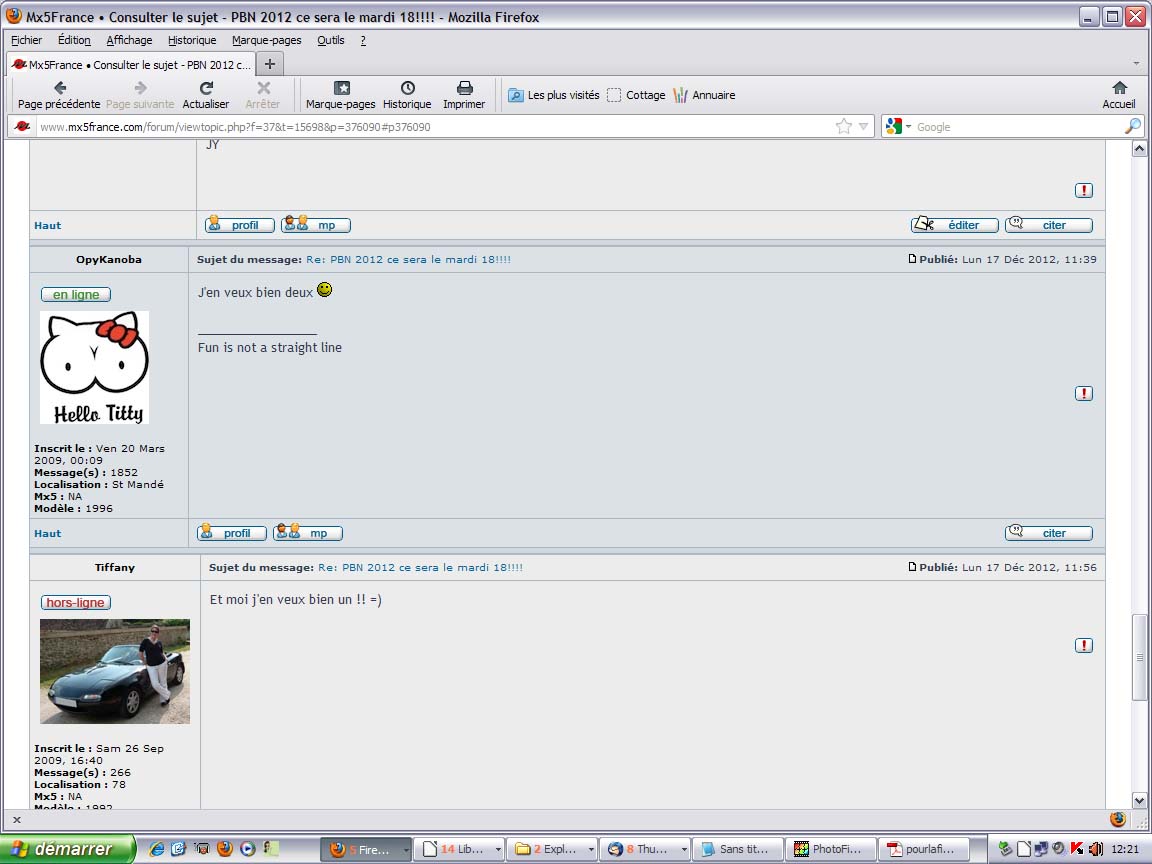Click OpyKanoba post's small page icon
This screenshot has width=1152, height=864.
tap(912, 259)
